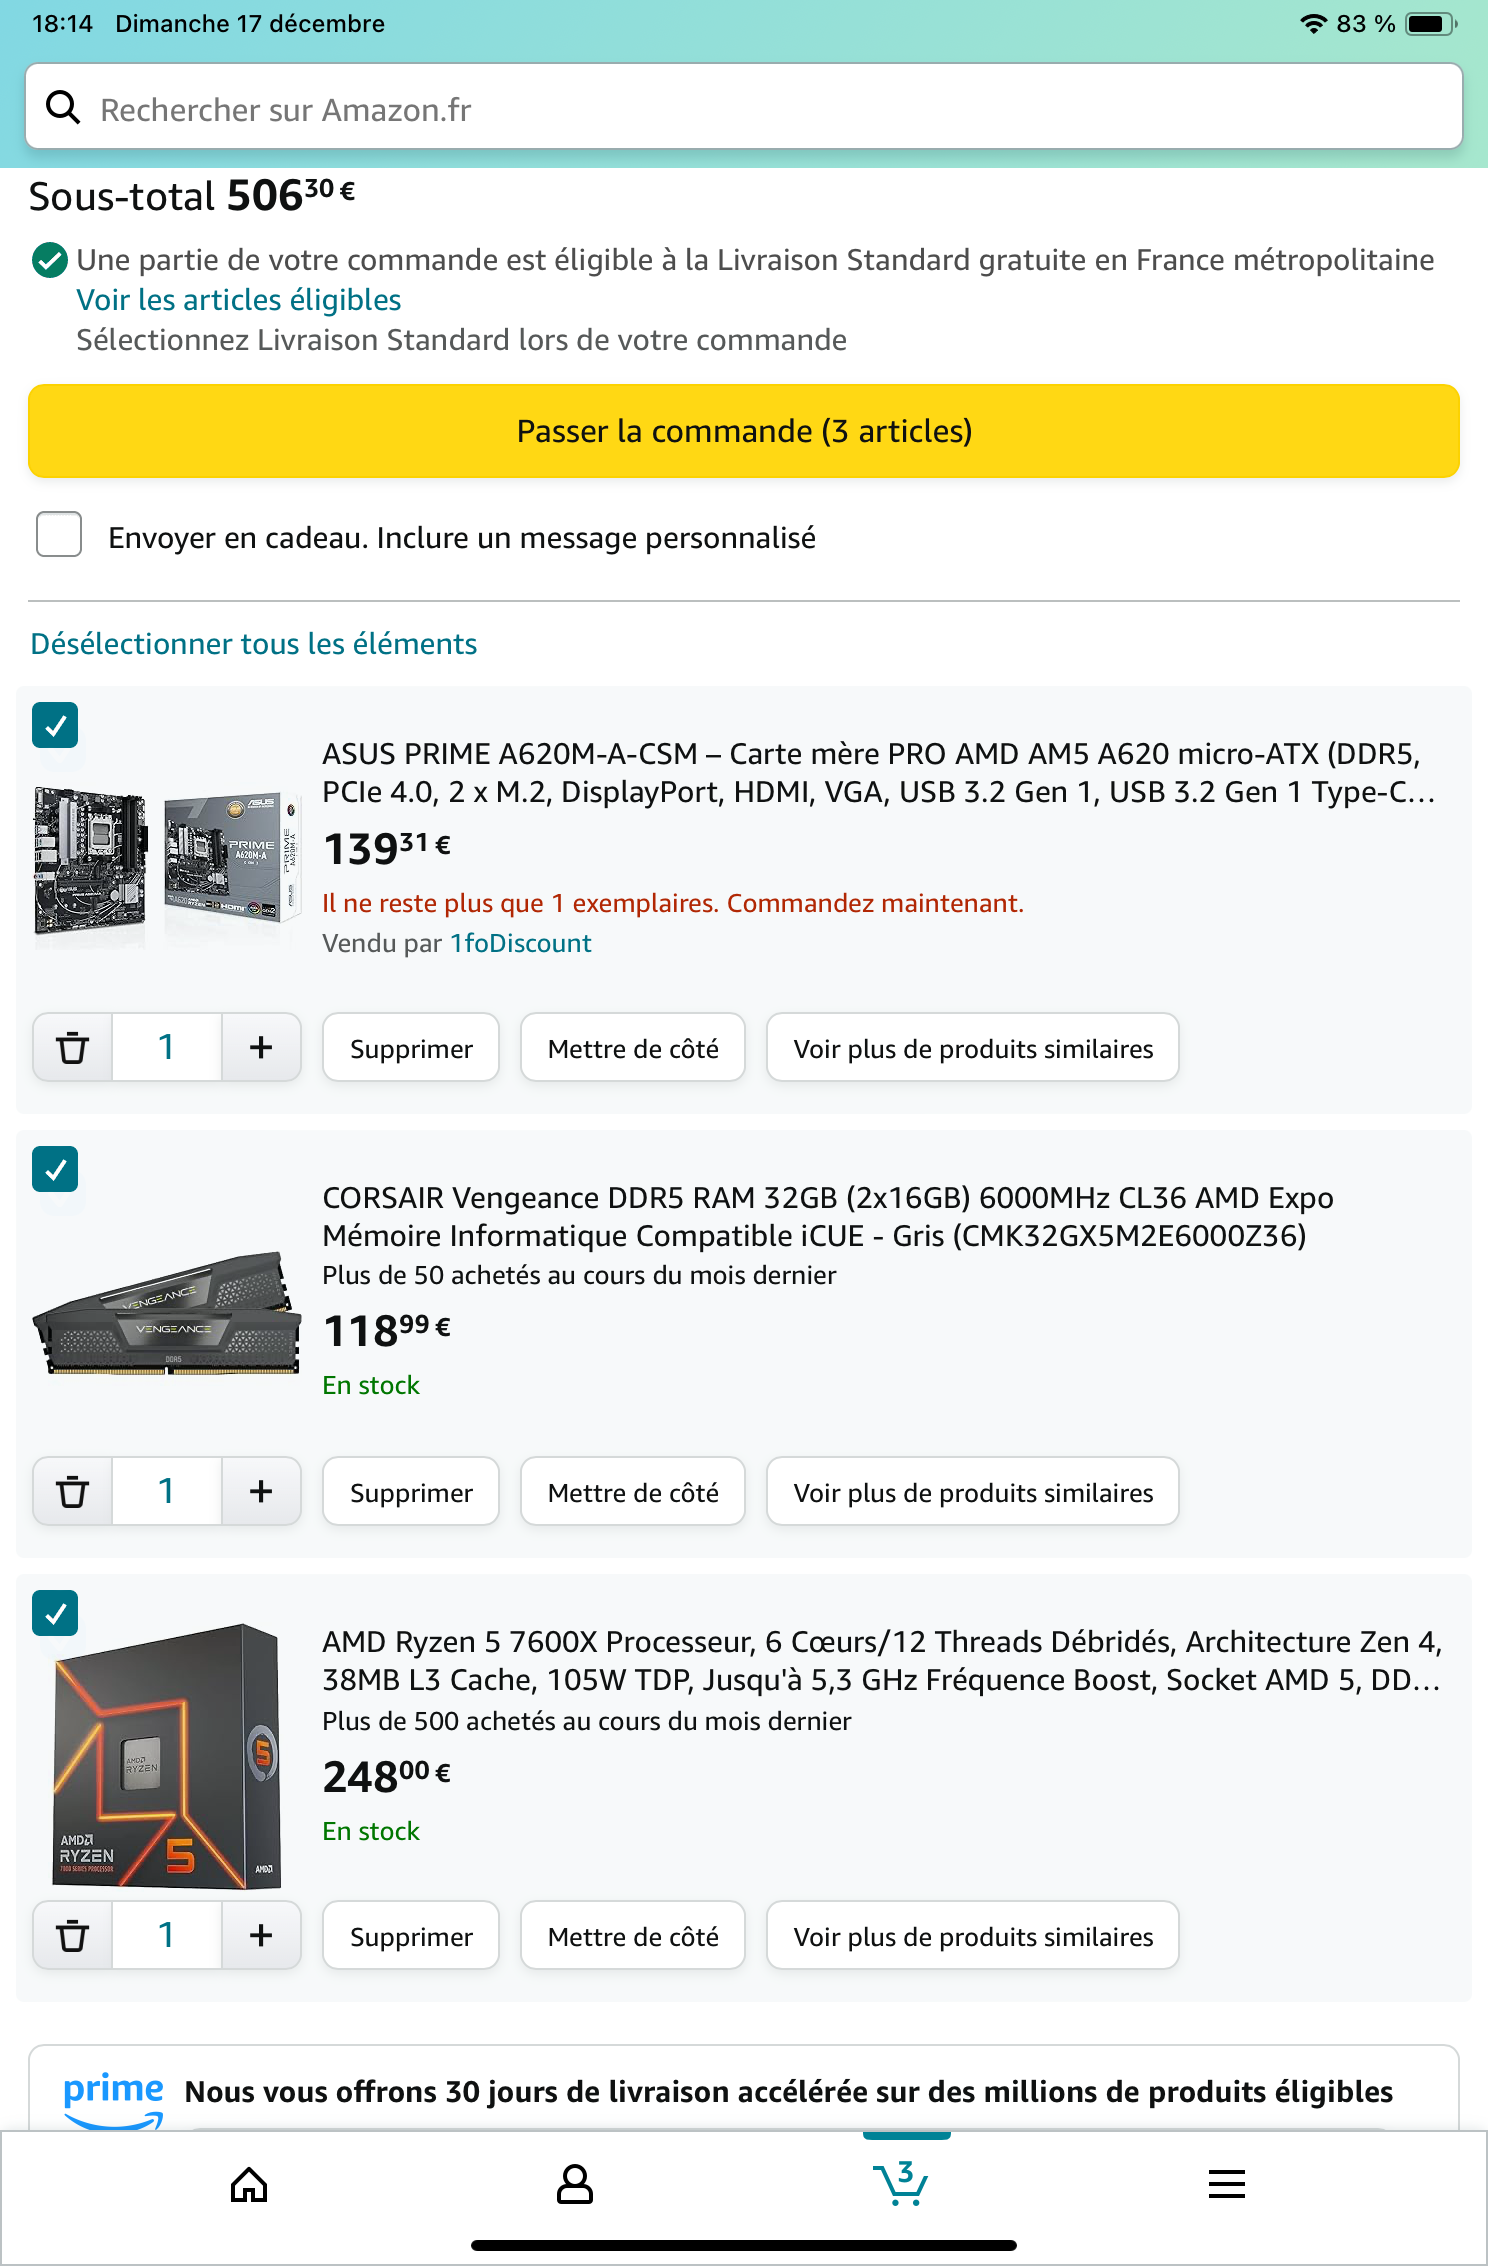Uncheck the ASUS PRIME A620M-A-CSM item

[56, 726]
